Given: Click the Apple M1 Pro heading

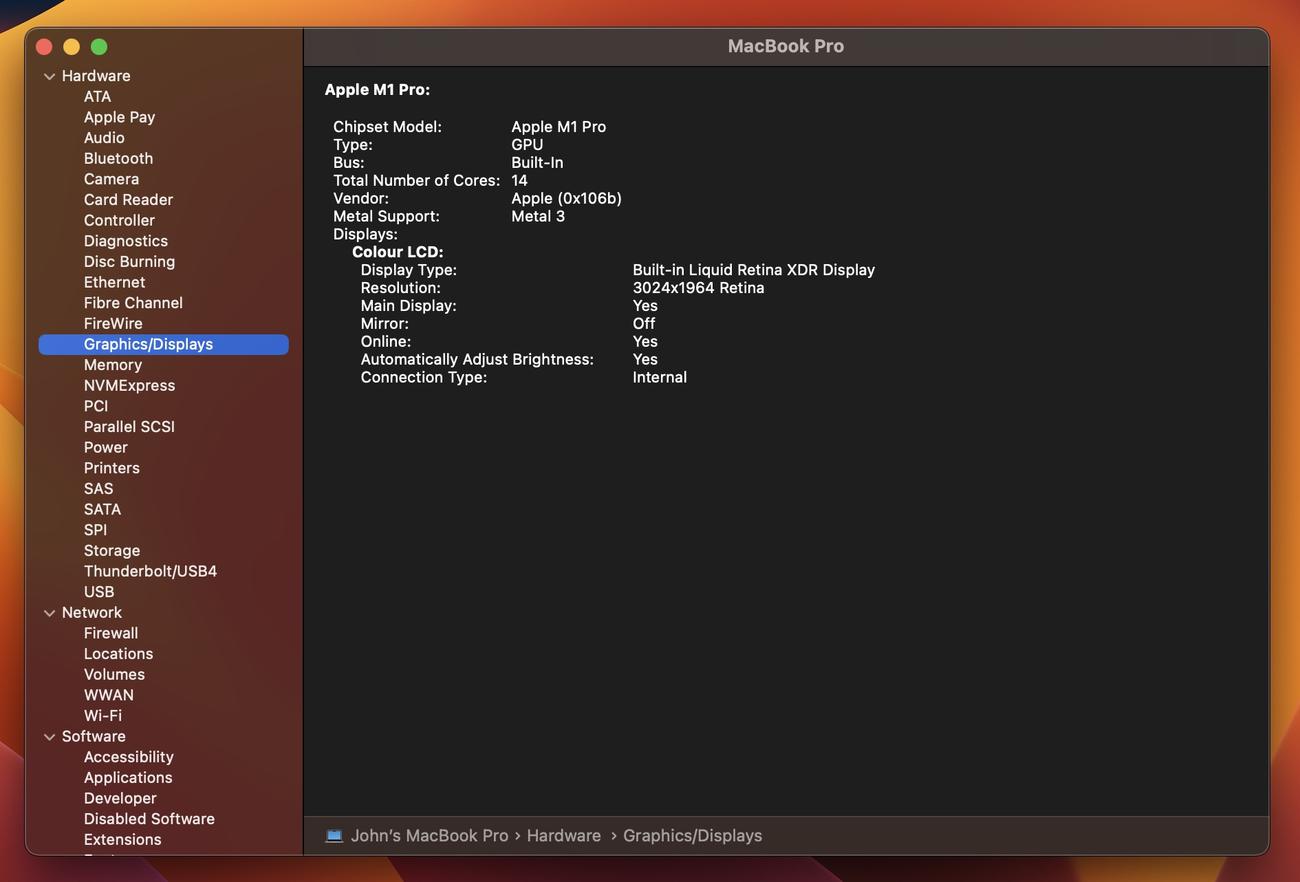Looking at the screenshot, I should [x=377, y=90].
